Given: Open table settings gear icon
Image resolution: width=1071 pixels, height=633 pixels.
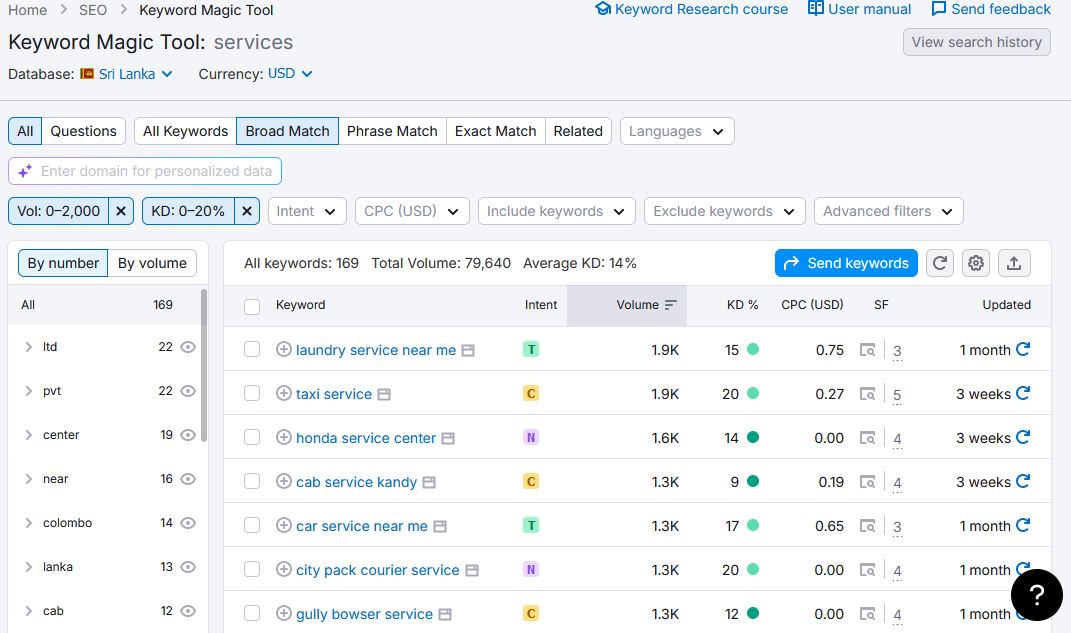Looking at the screenshot, I should (976, 263).
